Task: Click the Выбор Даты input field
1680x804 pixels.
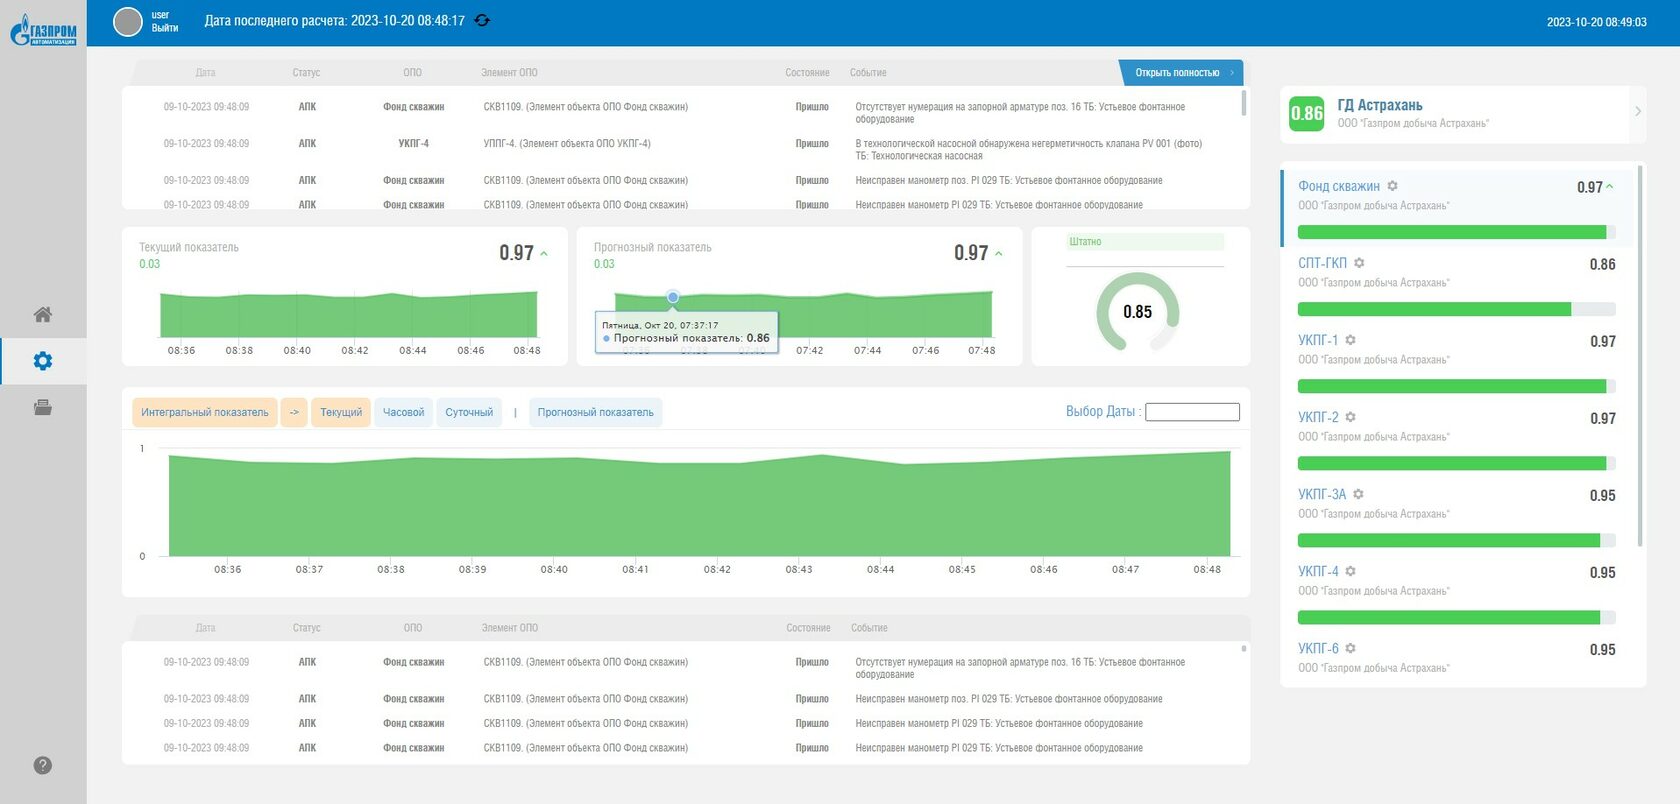Action: coord(1192,412)
